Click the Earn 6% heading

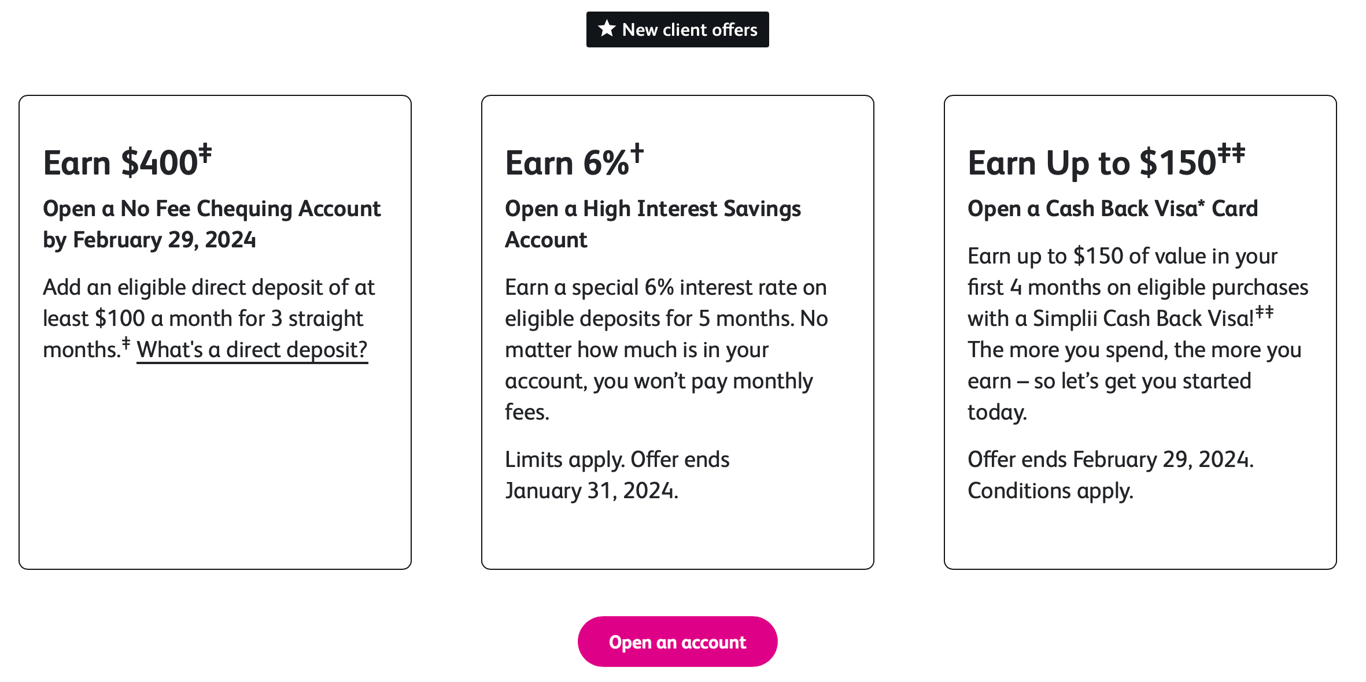[x=574, y=162]
